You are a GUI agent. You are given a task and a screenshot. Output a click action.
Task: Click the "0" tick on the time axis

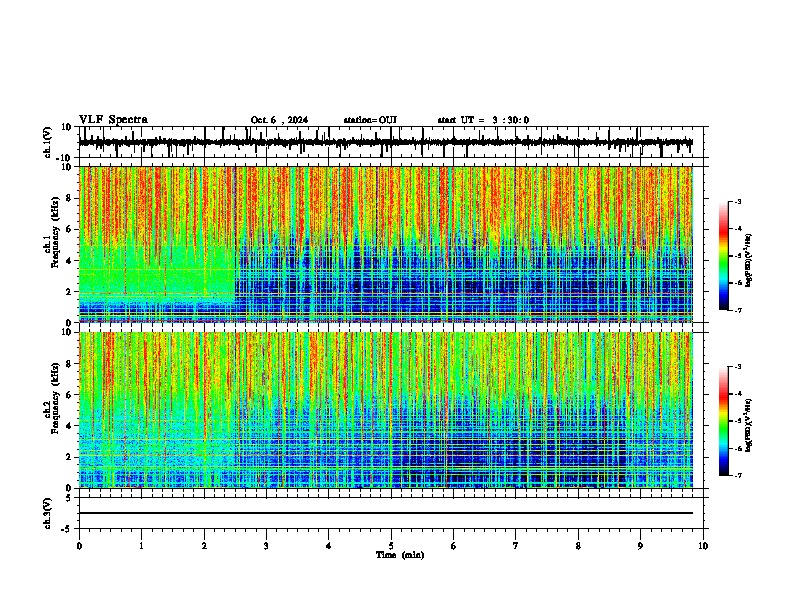point(79,546)
